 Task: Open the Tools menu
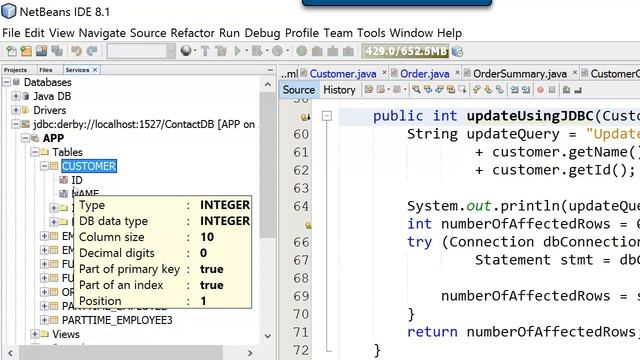coord(371,33)
